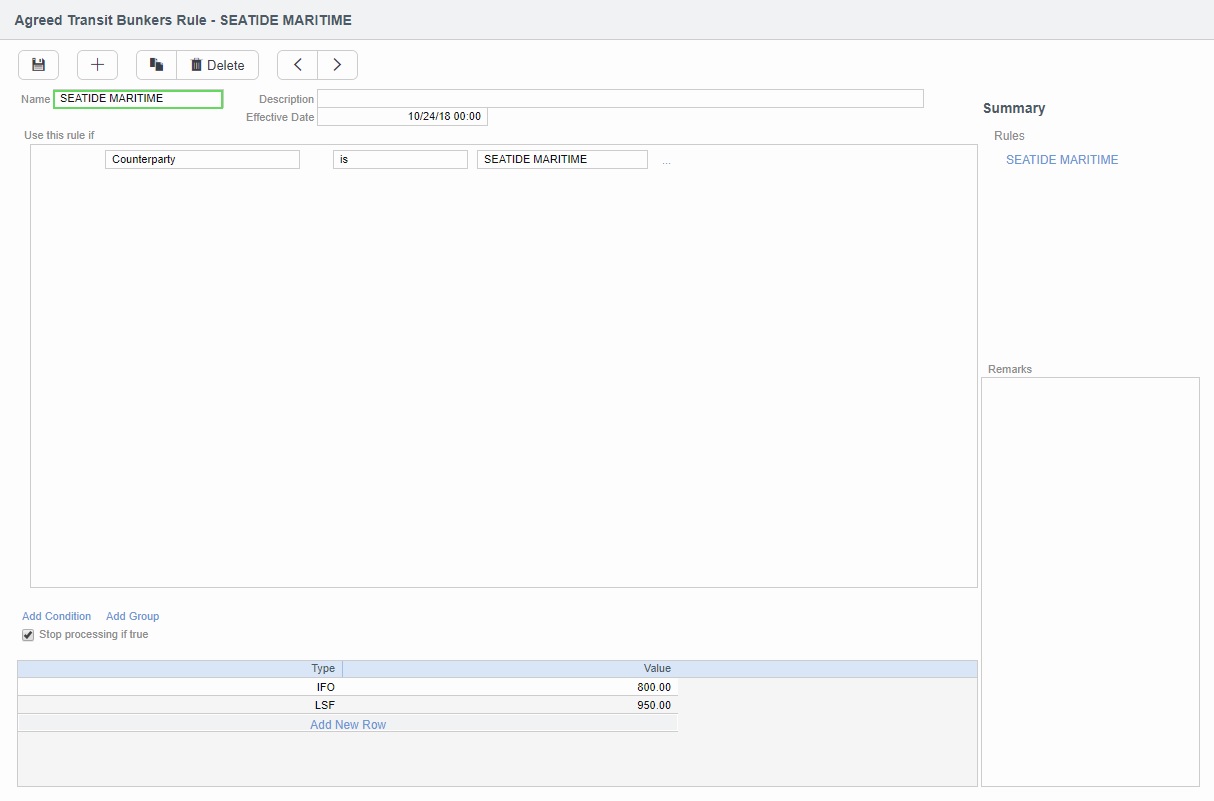1214x801 pixels.
Task: Click the Save floppy disk icon
Action: click(38, 65)
